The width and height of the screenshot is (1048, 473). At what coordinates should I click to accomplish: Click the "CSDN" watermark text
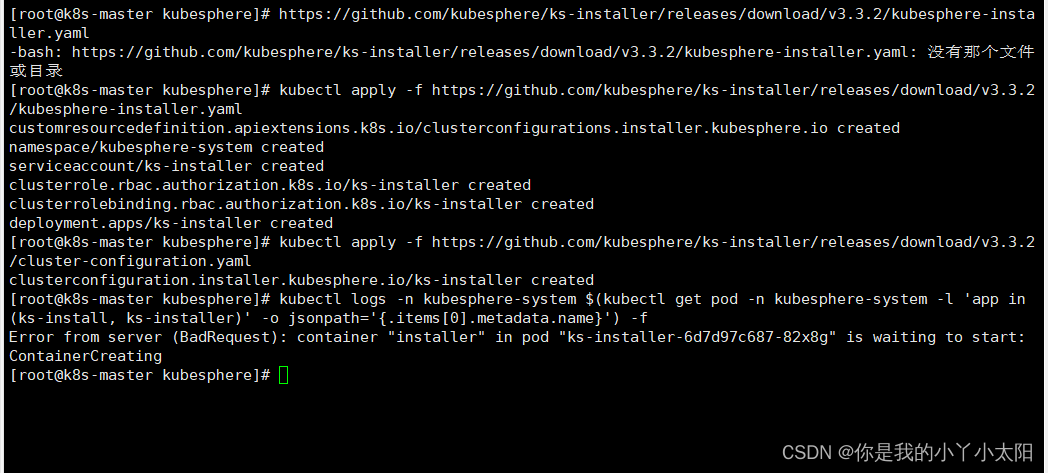(x=806, y=453)
